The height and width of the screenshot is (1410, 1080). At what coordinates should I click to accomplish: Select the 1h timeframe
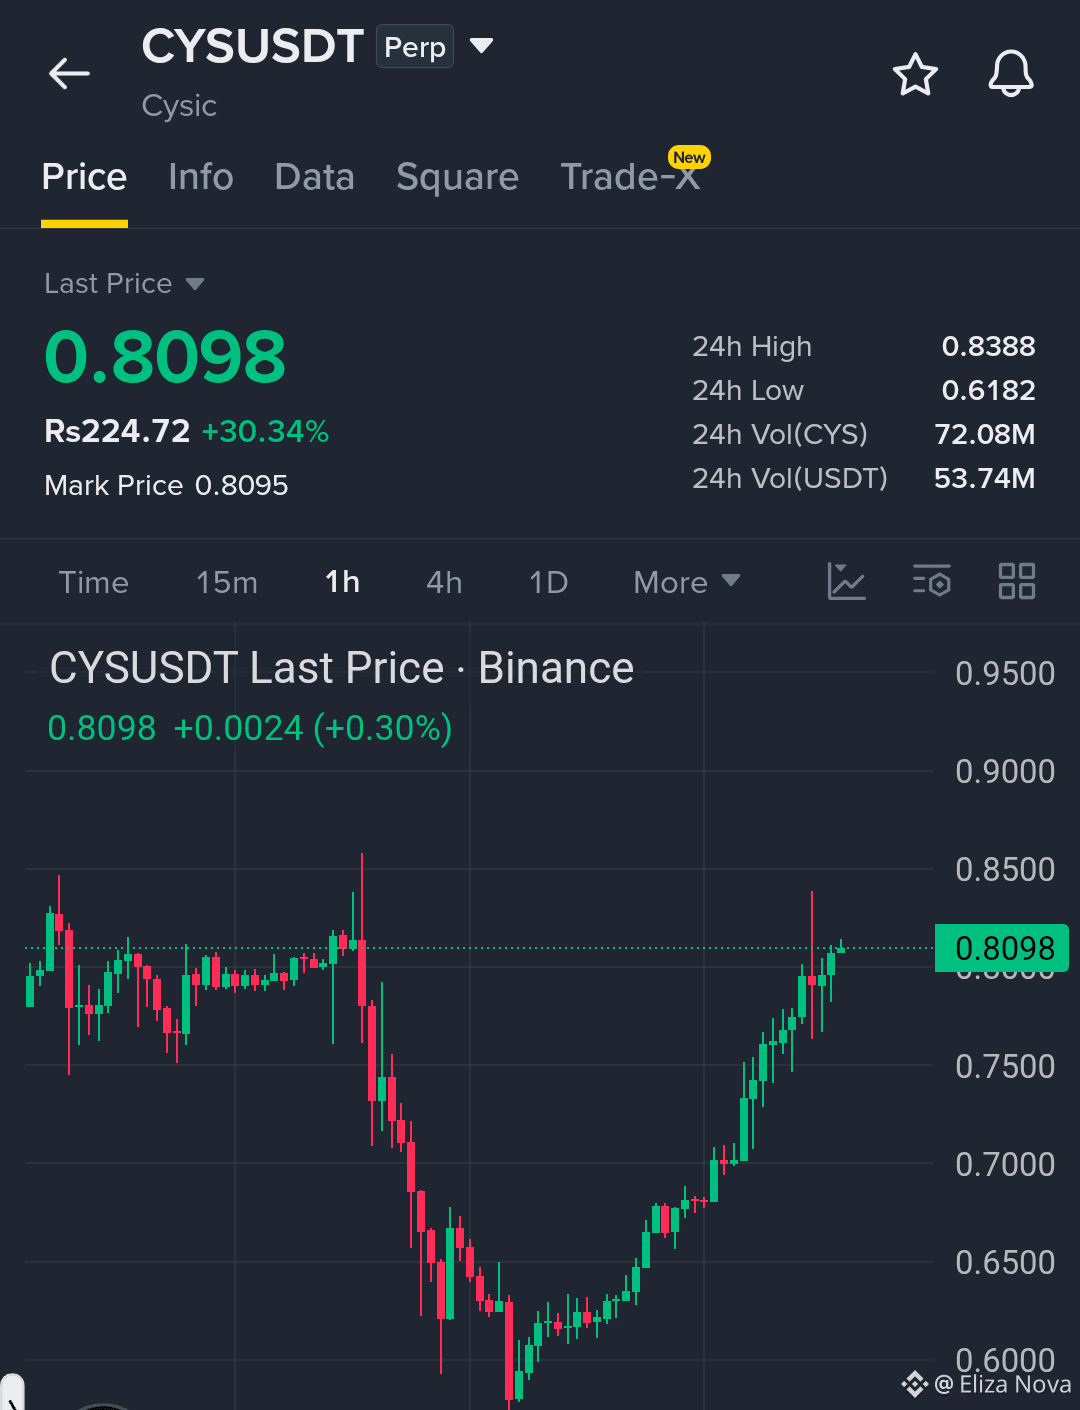(x=342, y=582)
